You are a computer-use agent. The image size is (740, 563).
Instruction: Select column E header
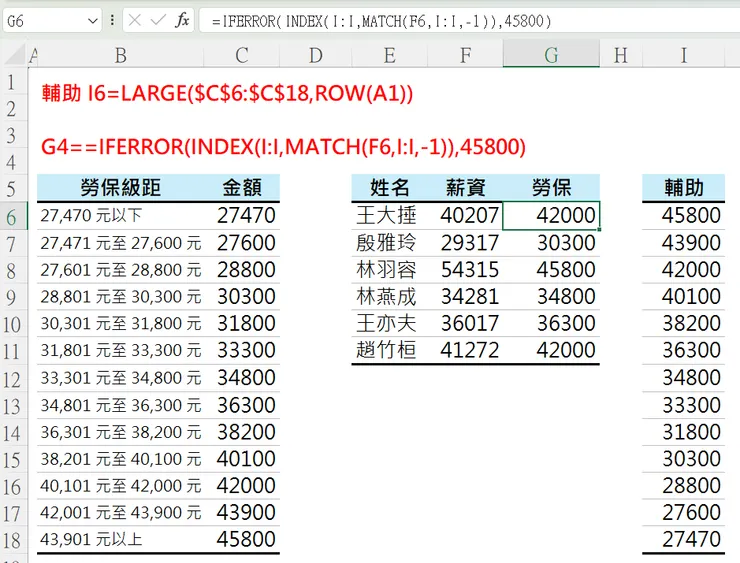coord(390,56)
